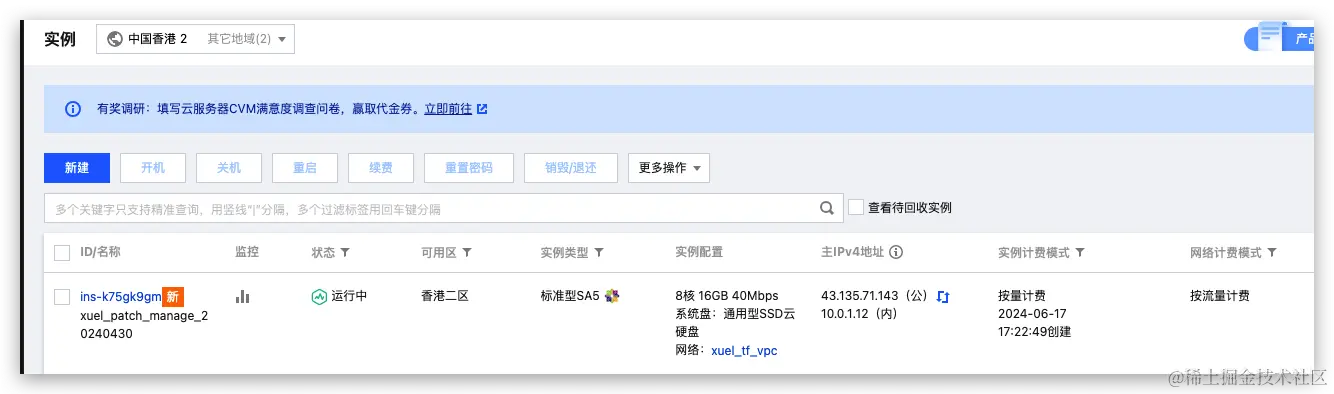
Task: Click the 运行中 status icon
Action: click(x=319, y=297)
